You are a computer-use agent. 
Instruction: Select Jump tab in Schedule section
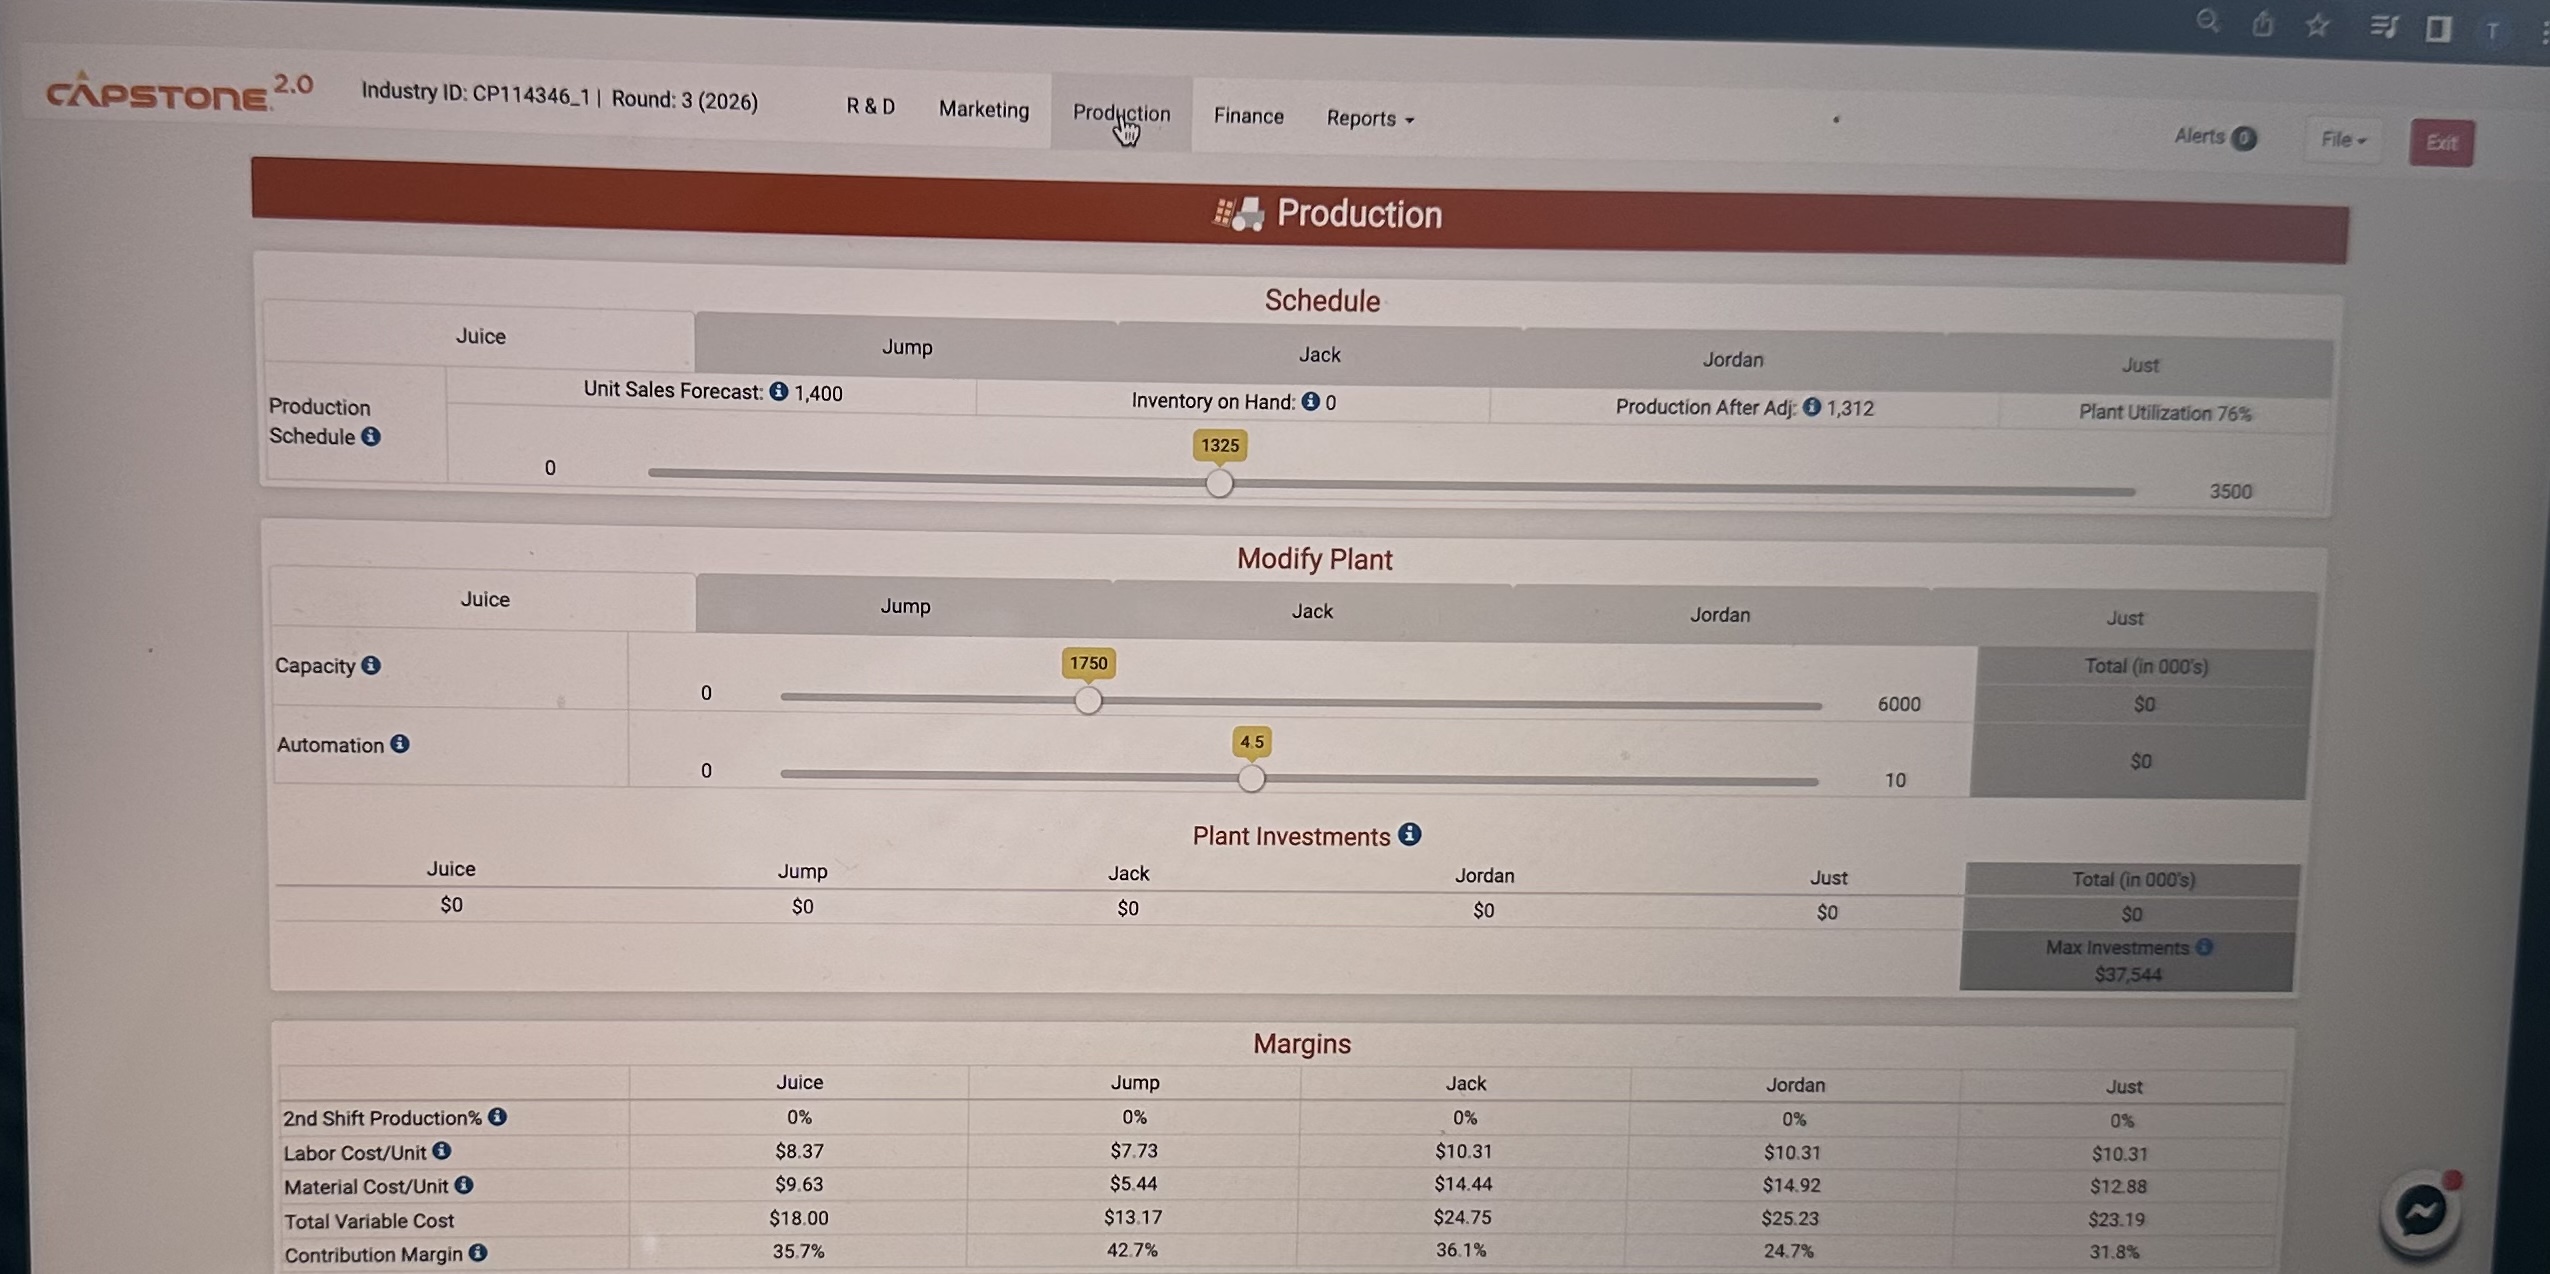click(906, 347)
